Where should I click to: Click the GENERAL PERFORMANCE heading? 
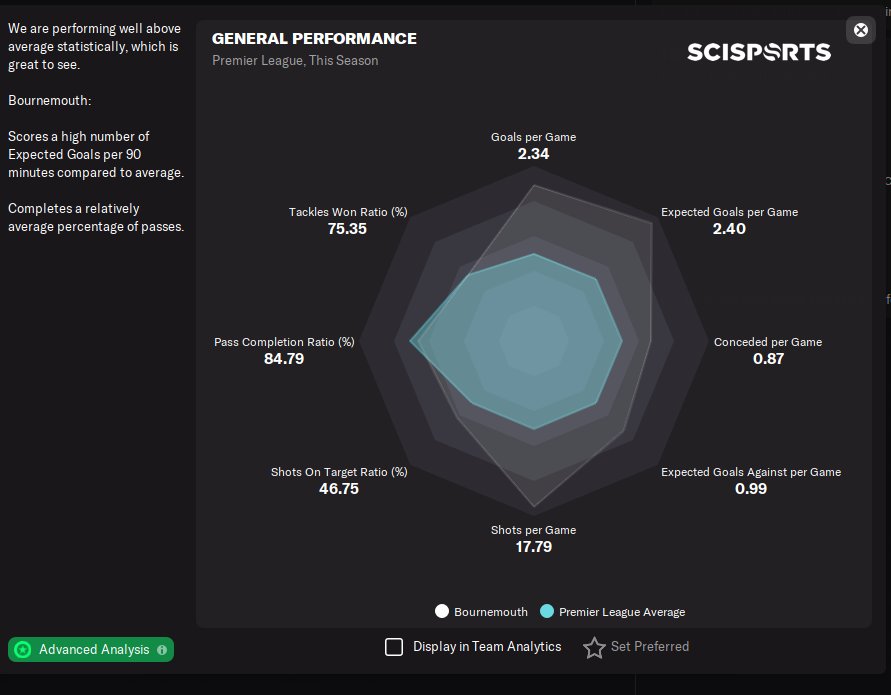click(314, 39)
